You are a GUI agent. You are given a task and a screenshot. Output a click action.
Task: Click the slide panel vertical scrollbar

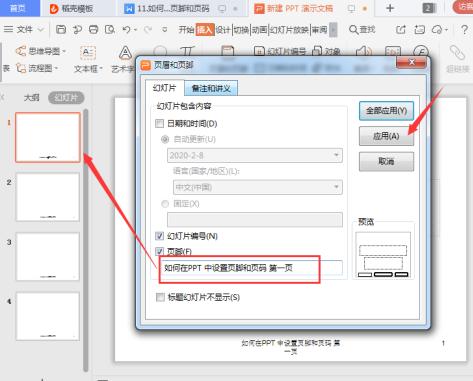coord(86,240)
